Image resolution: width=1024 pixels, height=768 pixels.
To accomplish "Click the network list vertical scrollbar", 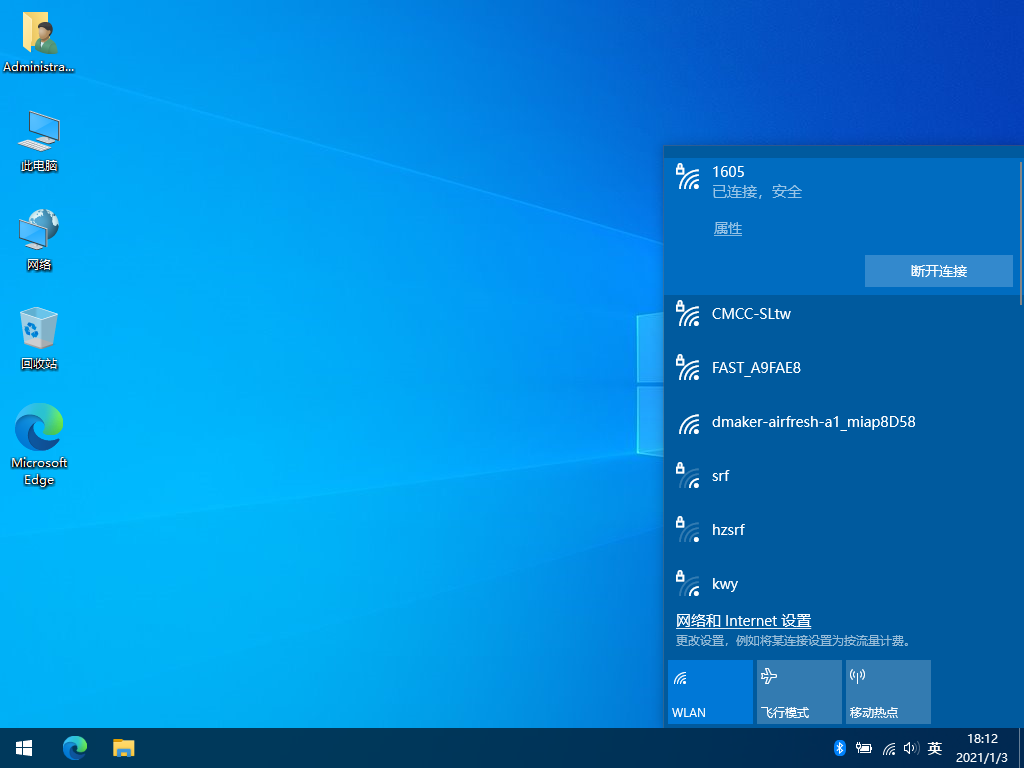I will [1020, 232].
